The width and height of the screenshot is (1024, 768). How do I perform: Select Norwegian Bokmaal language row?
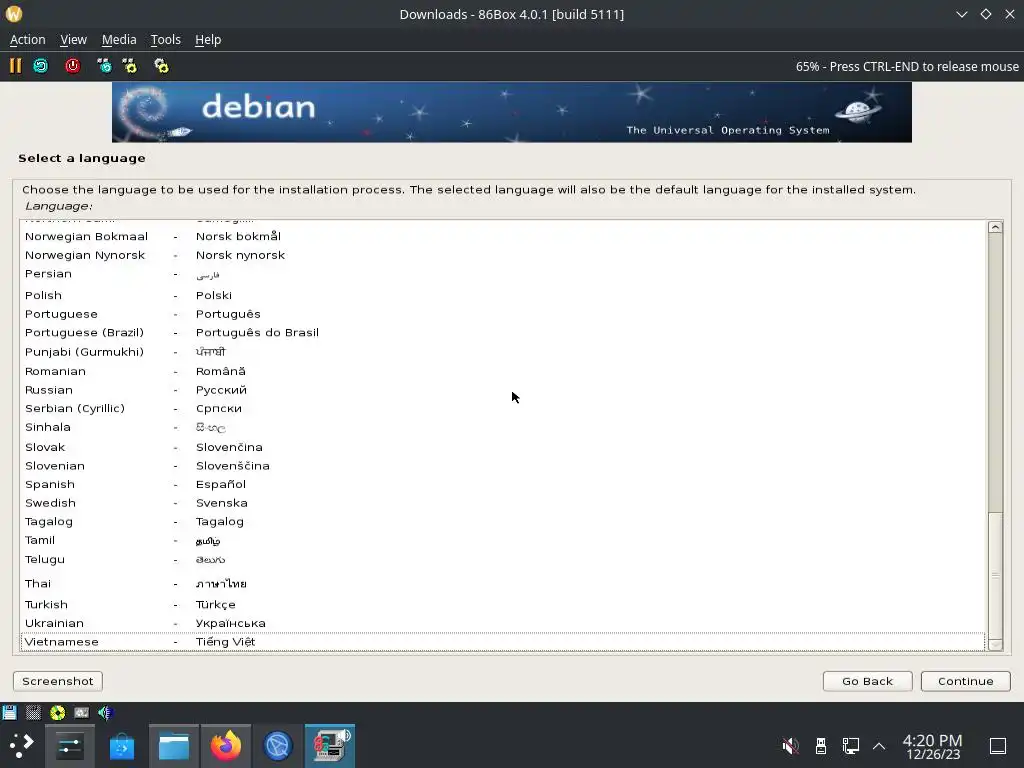pyautogui.click(x=502, y=236)
